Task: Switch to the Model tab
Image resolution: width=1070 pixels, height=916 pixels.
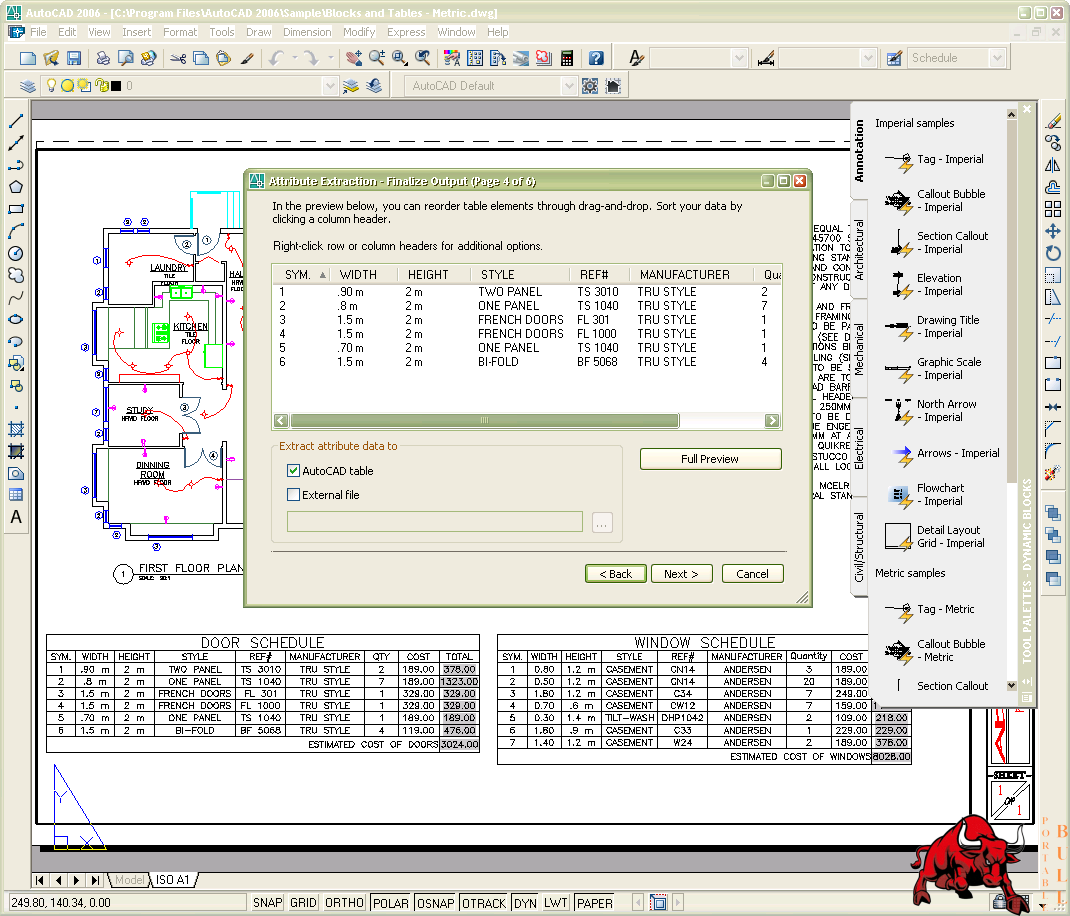Action: click(x=130, y=880)
